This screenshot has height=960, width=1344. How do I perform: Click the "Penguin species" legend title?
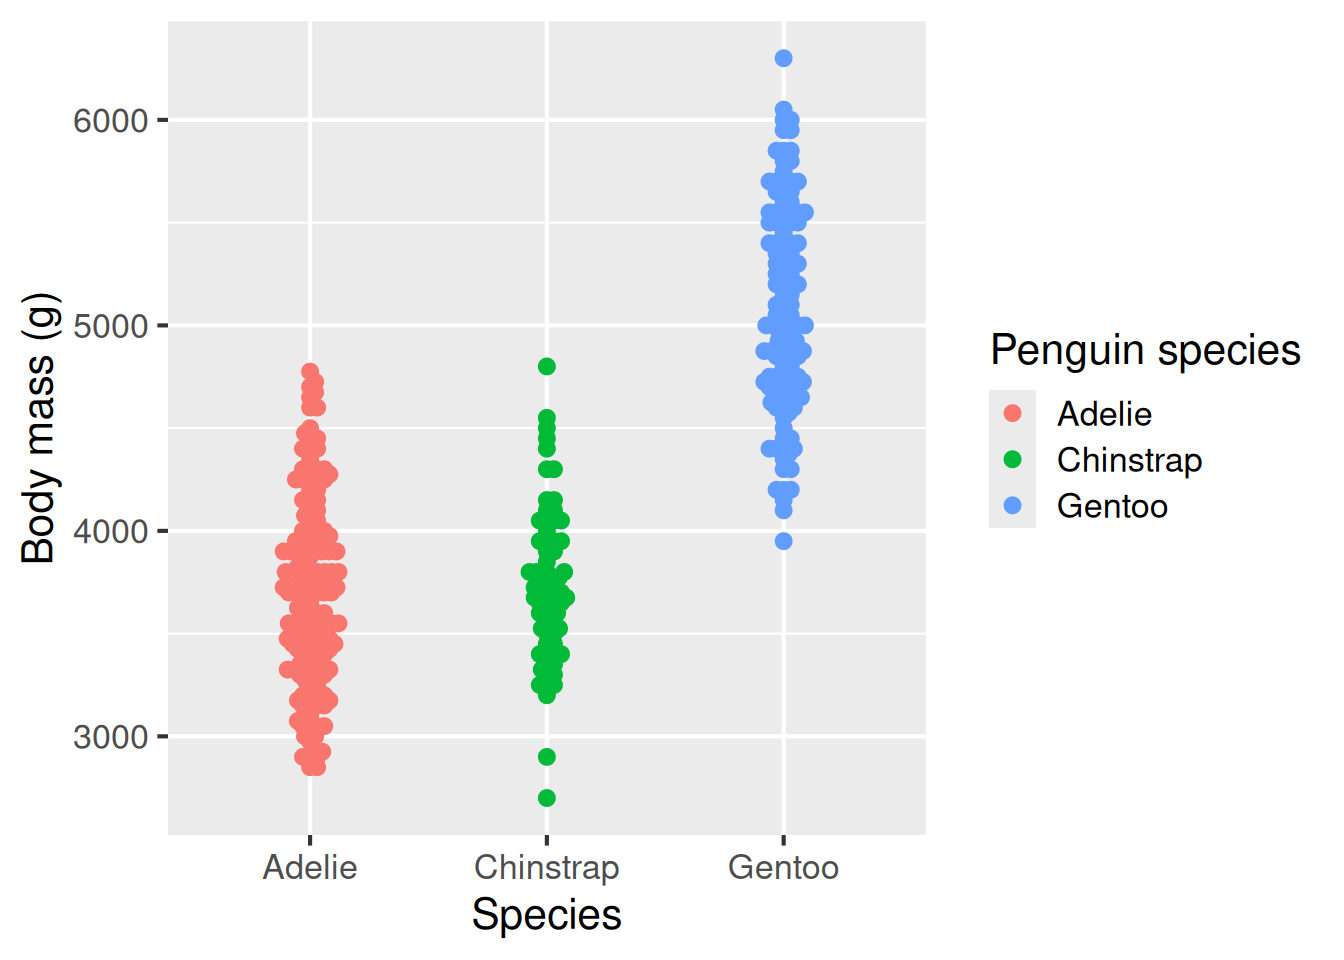pyautogui.click(x=1145, y=350)
